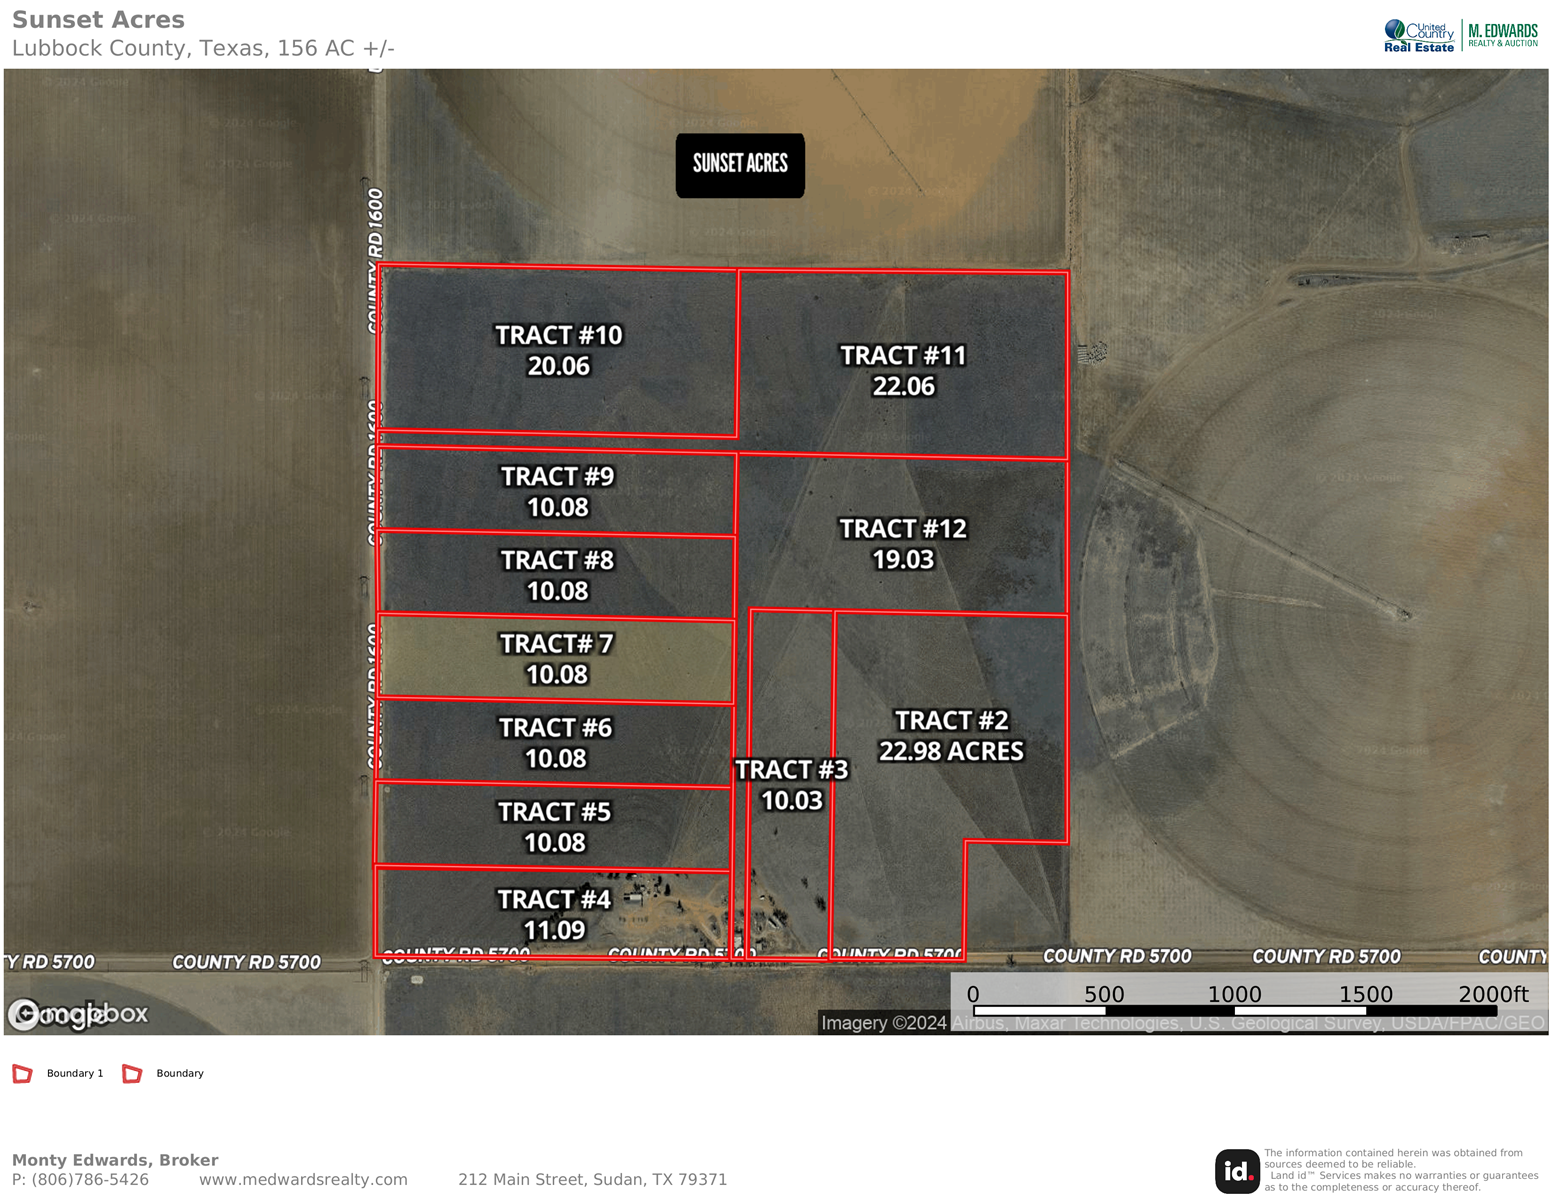Select the black Sunset Acres map label

[740, 165]
